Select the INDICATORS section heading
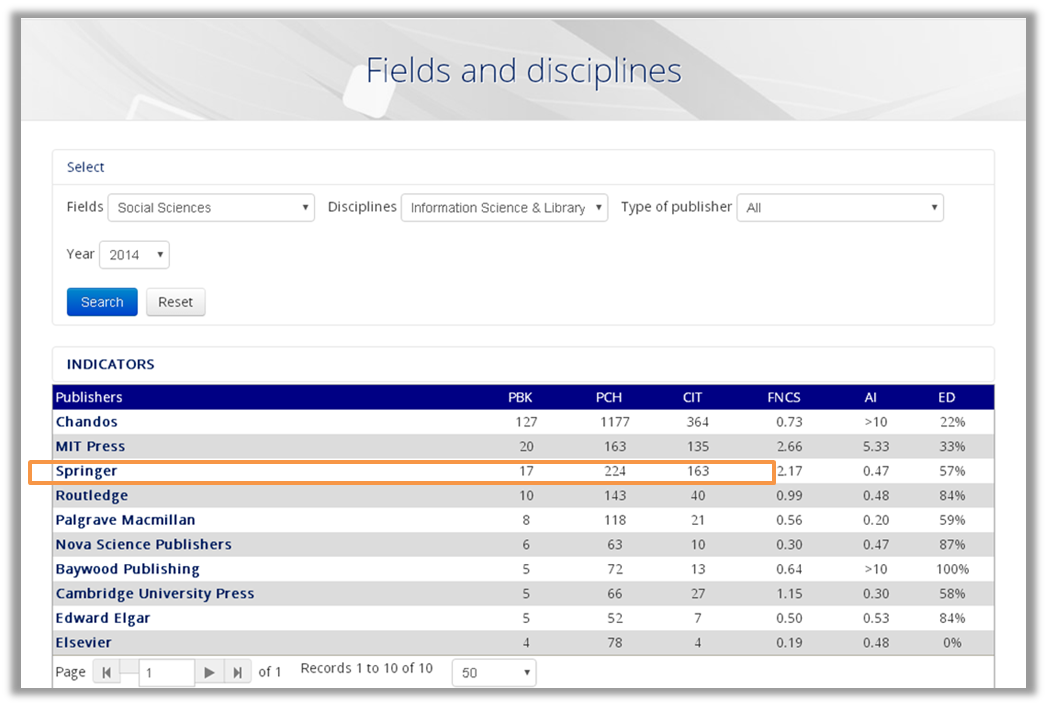1047x706 pixels. pyautogui.click(x=110, y=365)
